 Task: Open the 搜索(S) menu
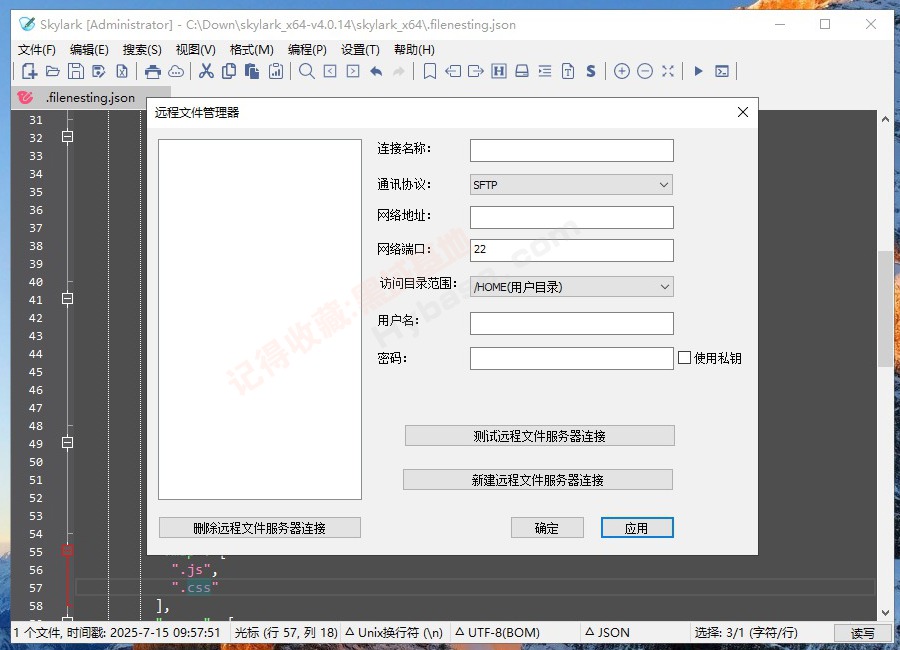[142, 50]
